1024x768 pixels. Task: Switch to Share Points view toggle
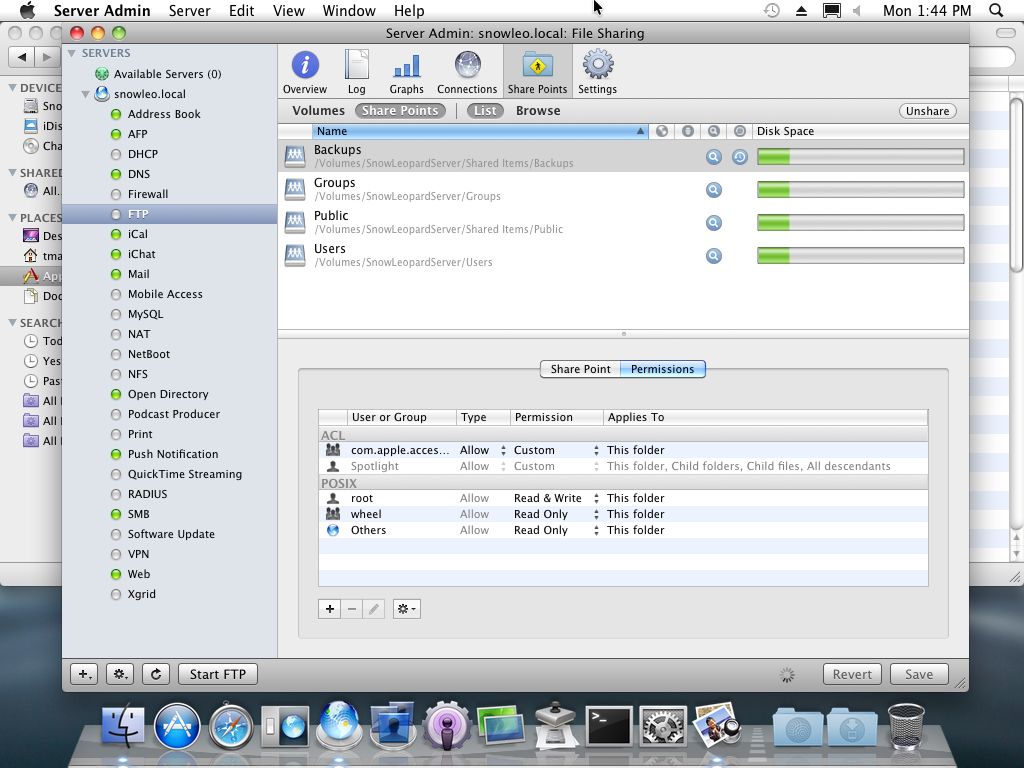click(400, 110)
